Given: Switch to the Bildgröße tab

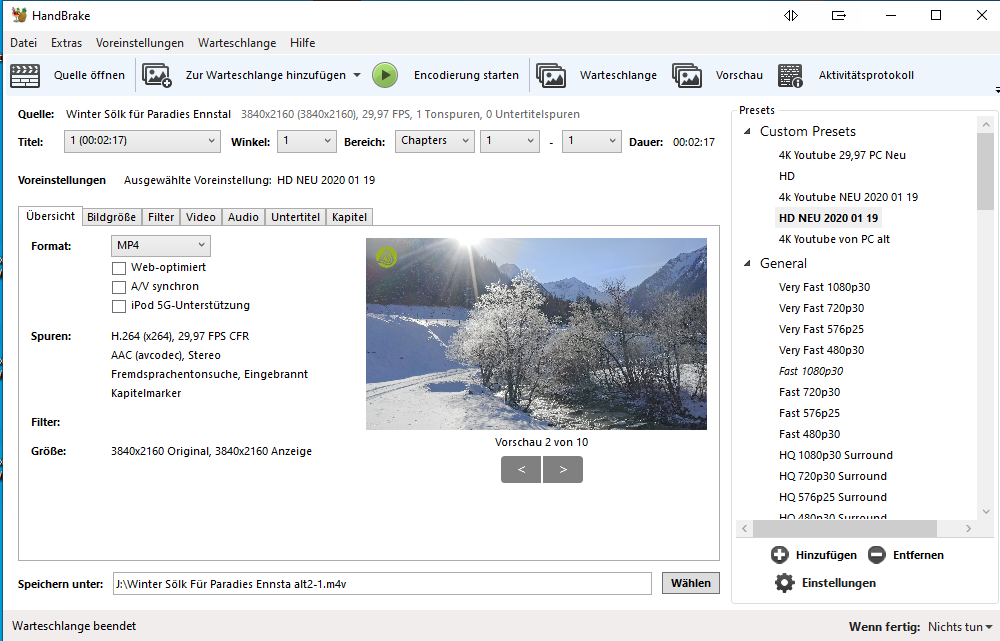Looking at the screenshot, I should [x=112, y=217].
